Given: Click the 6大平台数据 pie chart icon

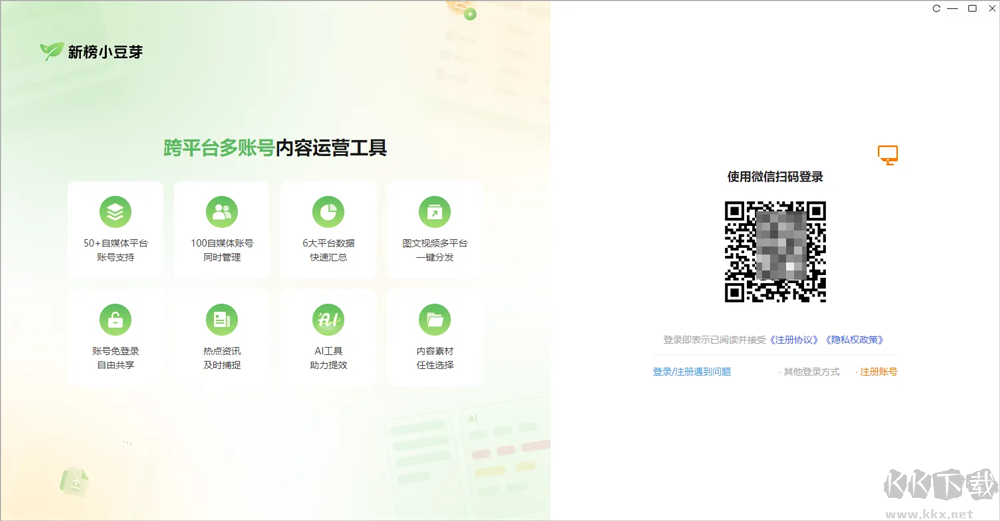Looking at the screenshot, I should pos(328,212).
